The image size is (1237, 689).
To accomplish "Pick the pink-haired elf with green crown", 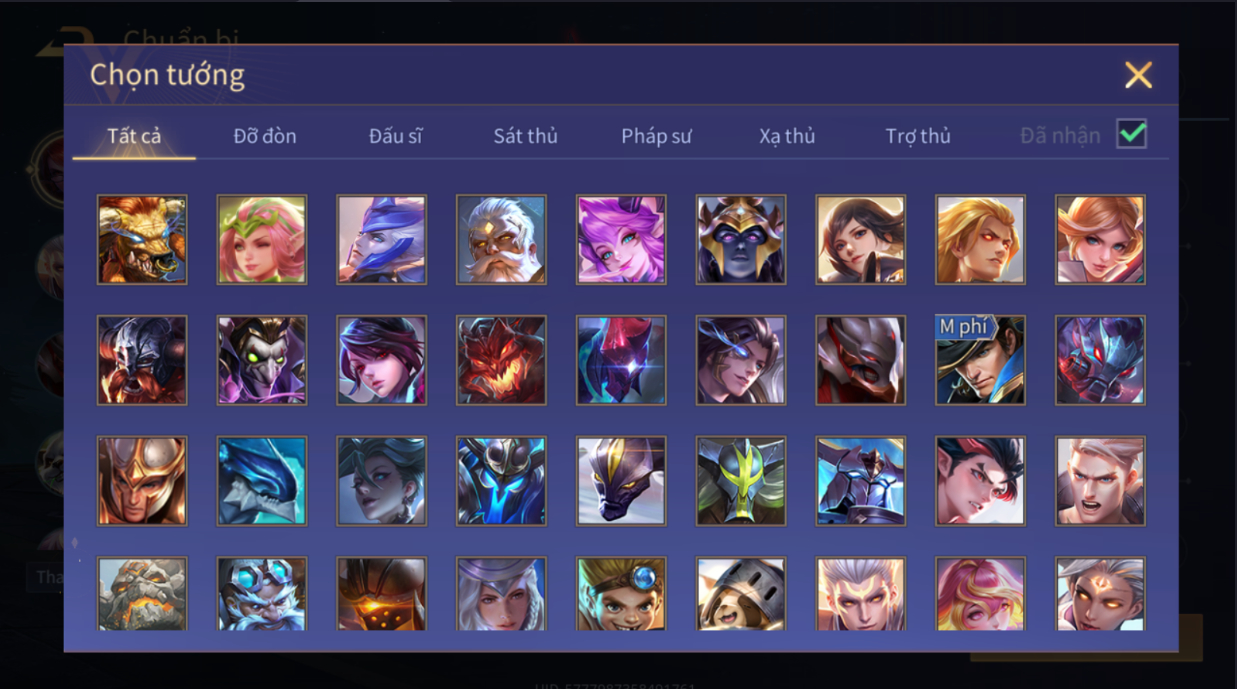I will [262, 240].
